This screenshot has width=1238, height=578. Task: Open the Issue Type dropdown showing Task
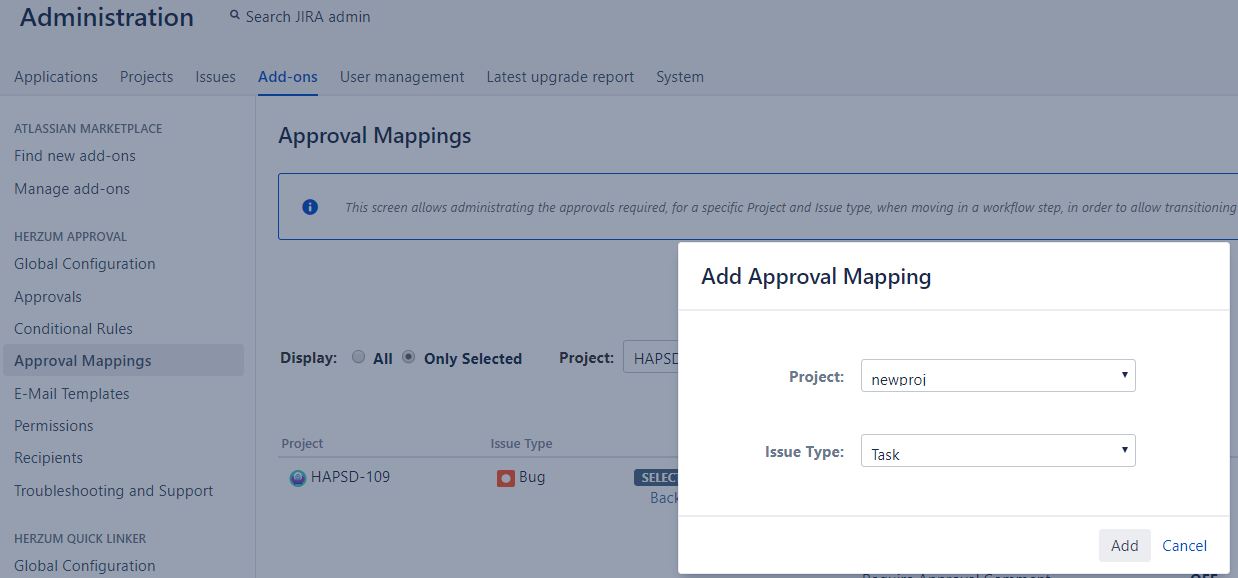pos(998,451)
